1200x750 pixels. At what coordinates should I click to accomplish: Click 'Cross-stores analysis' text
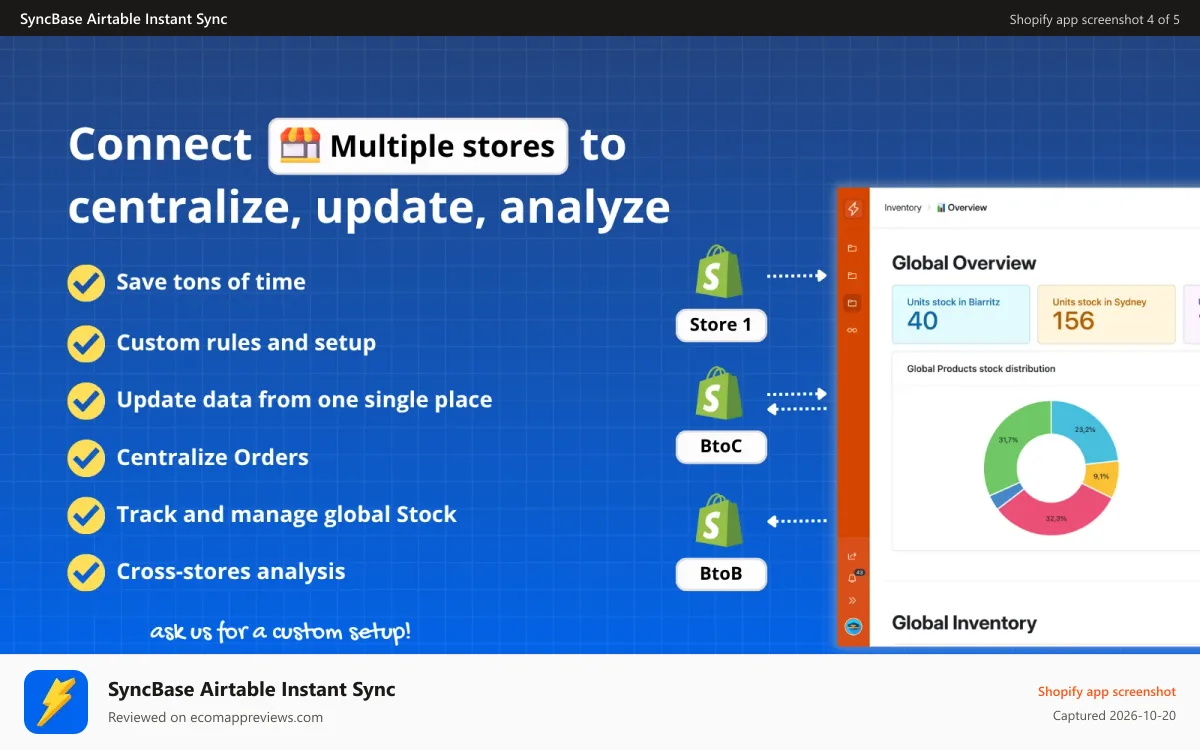click(x=231, y=572)
